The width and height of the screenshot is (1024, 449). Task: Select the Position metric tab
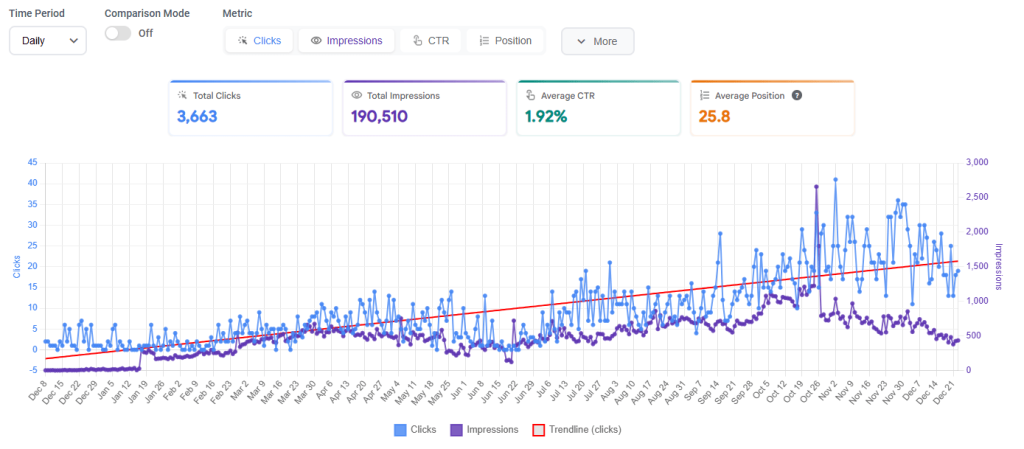pos(505,41)
